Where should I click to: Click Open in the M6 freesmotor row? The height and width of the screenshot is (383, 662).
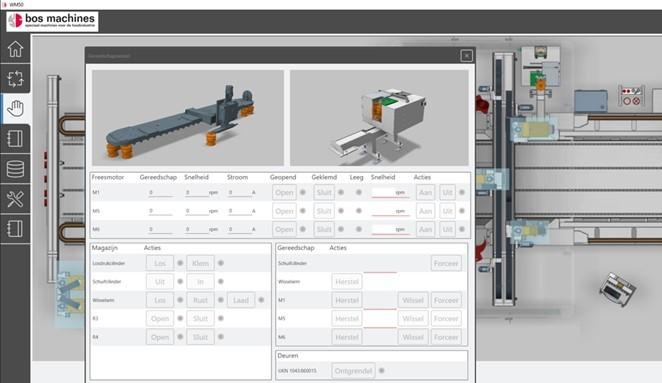[x=284, y=229]
